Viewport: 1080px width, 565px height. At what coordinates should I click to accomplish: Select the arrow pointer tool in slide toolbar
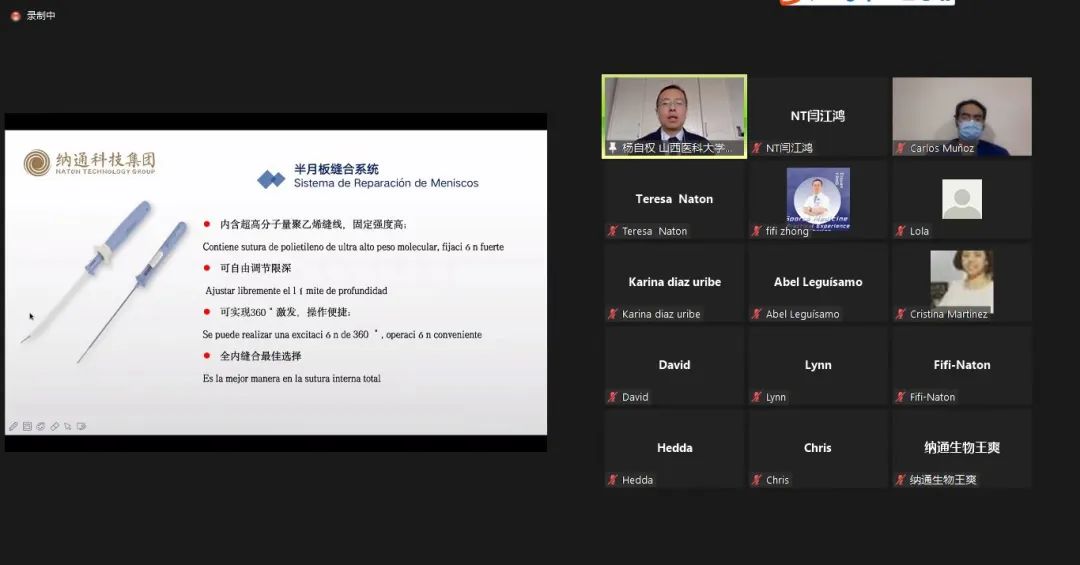(x=68, y=427)
